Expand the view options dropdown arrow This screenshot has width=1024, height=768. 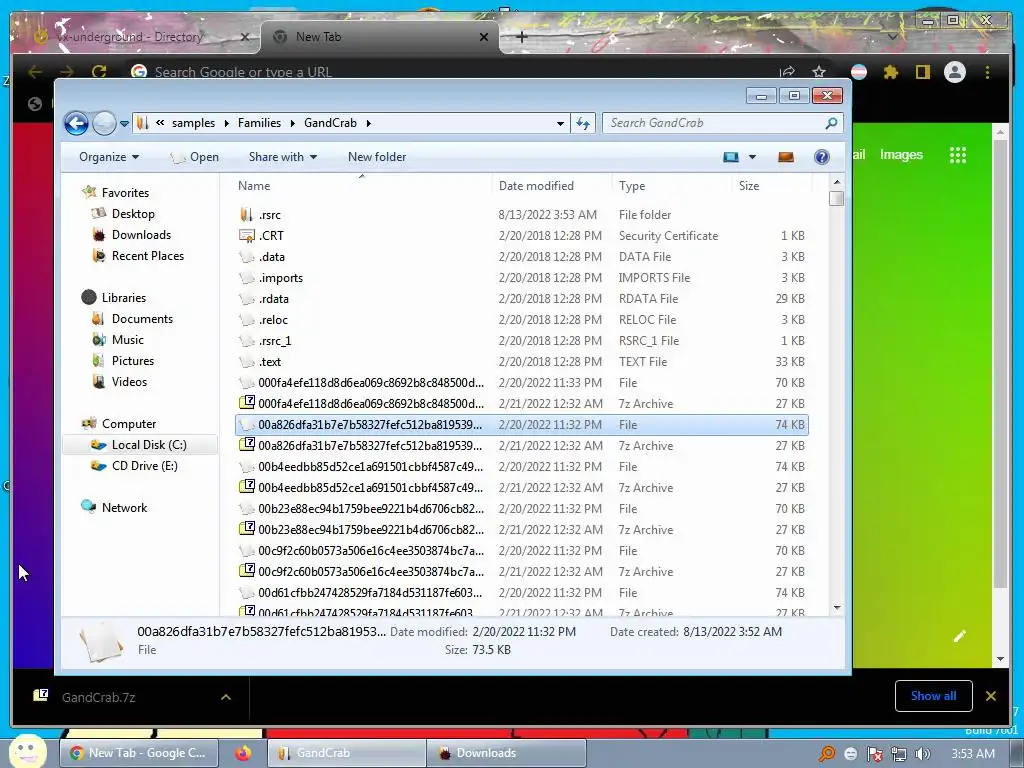coord(752,157)
